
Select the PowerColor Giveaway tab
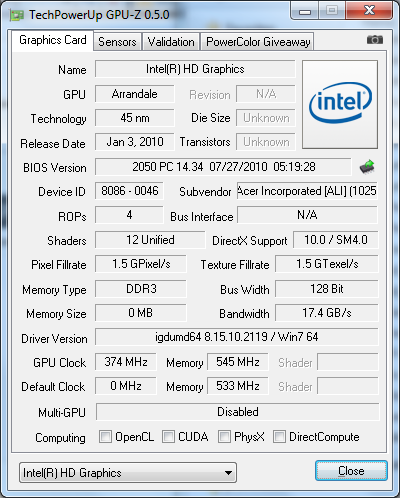point(258,42)
